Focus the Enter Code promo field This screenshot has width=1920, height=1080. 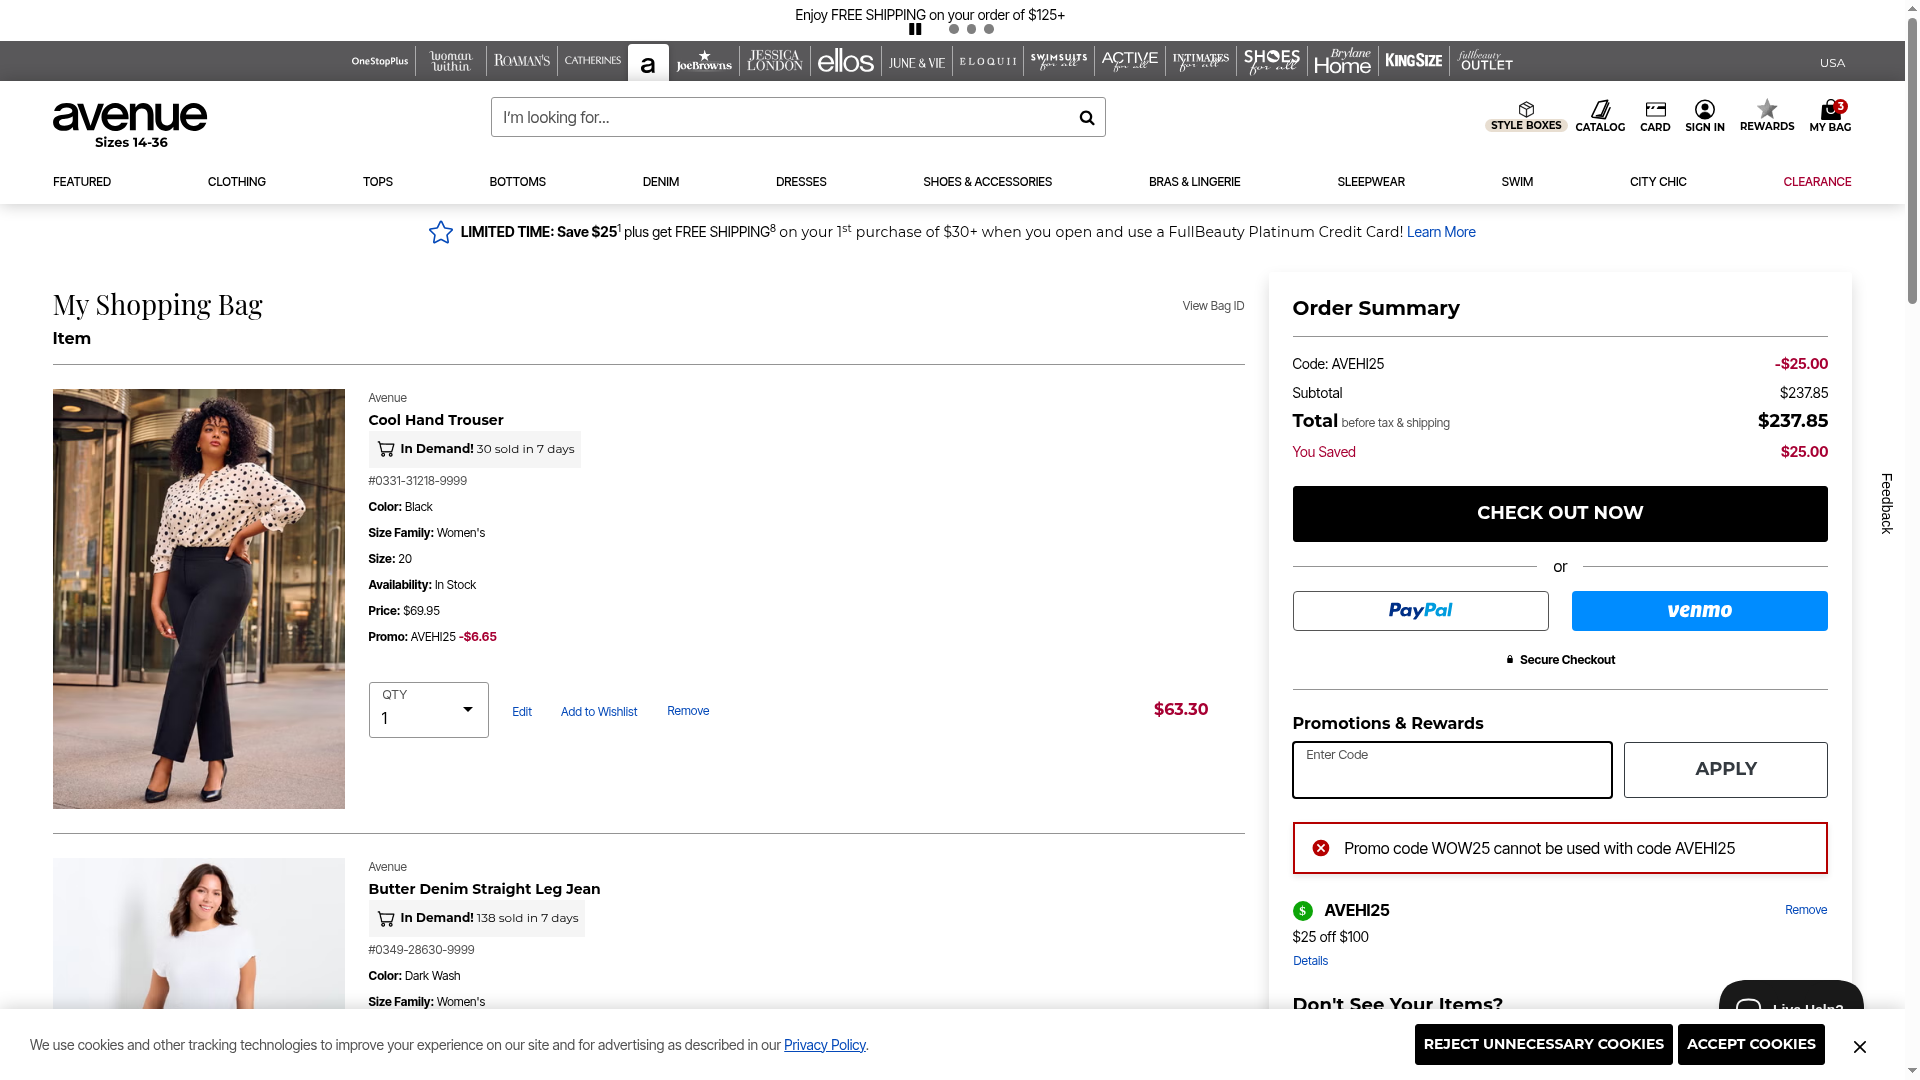[1452, 770]
